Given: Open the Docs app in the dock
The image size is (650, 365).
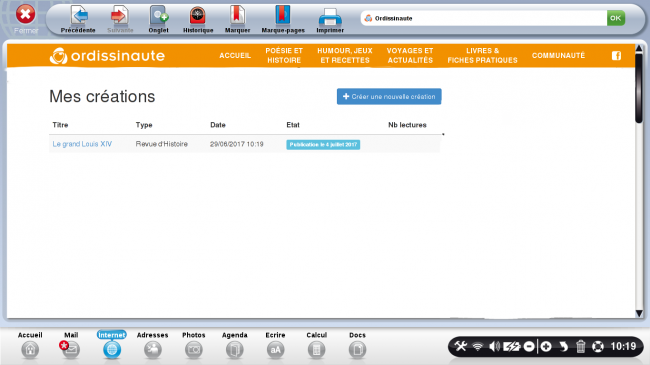Looking at the screenshot, I should coord(357,345).
